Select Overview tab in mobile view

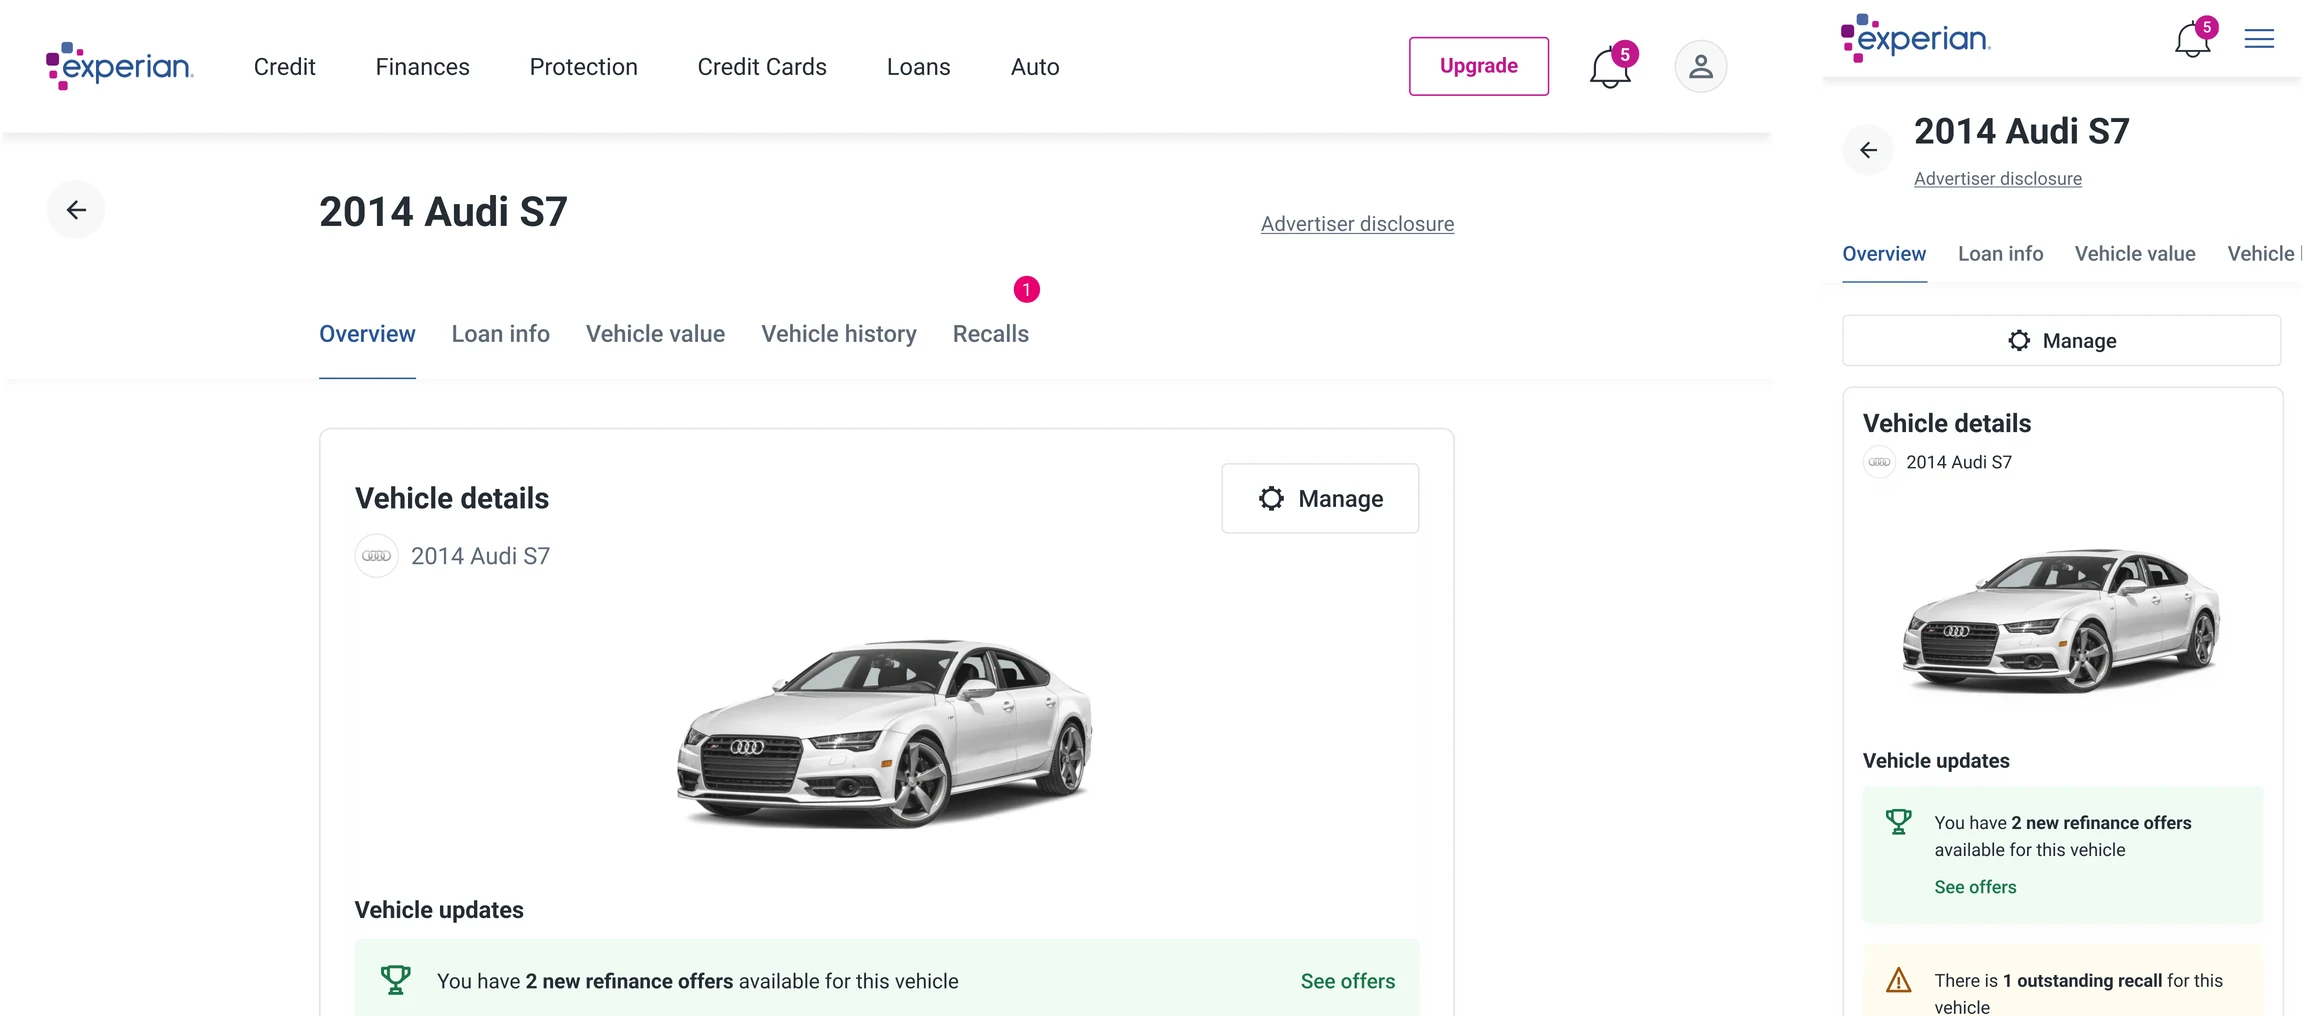click(1884, 254)
